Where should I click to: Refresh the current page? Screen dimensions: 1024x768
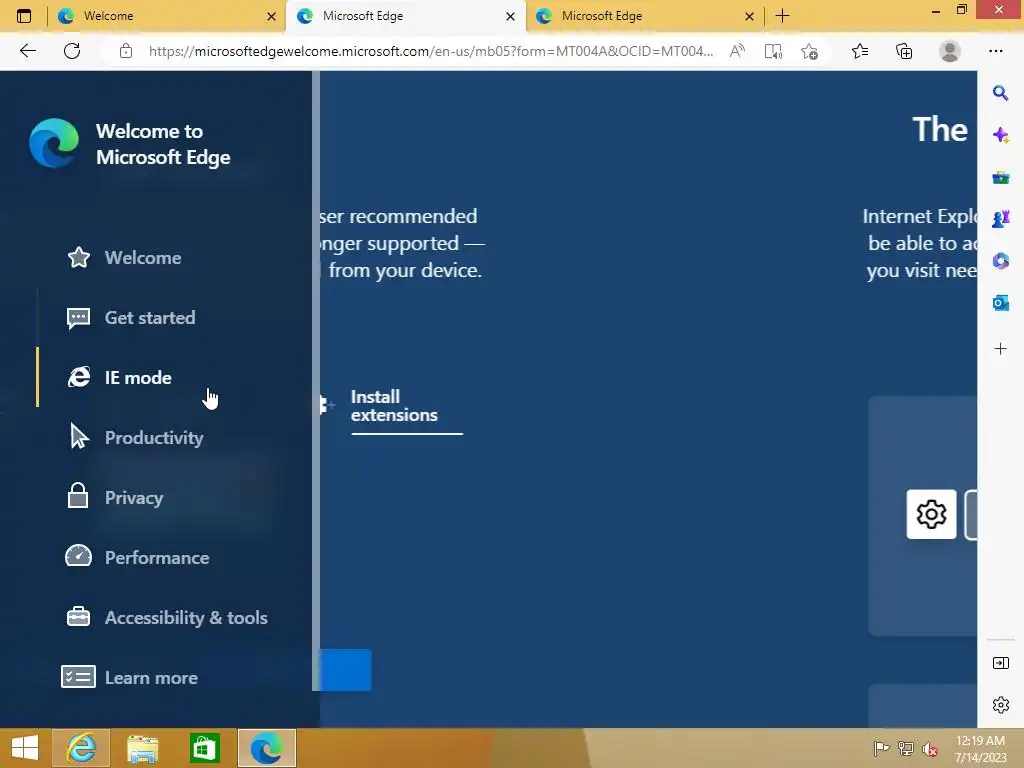[x=72, y=51]
